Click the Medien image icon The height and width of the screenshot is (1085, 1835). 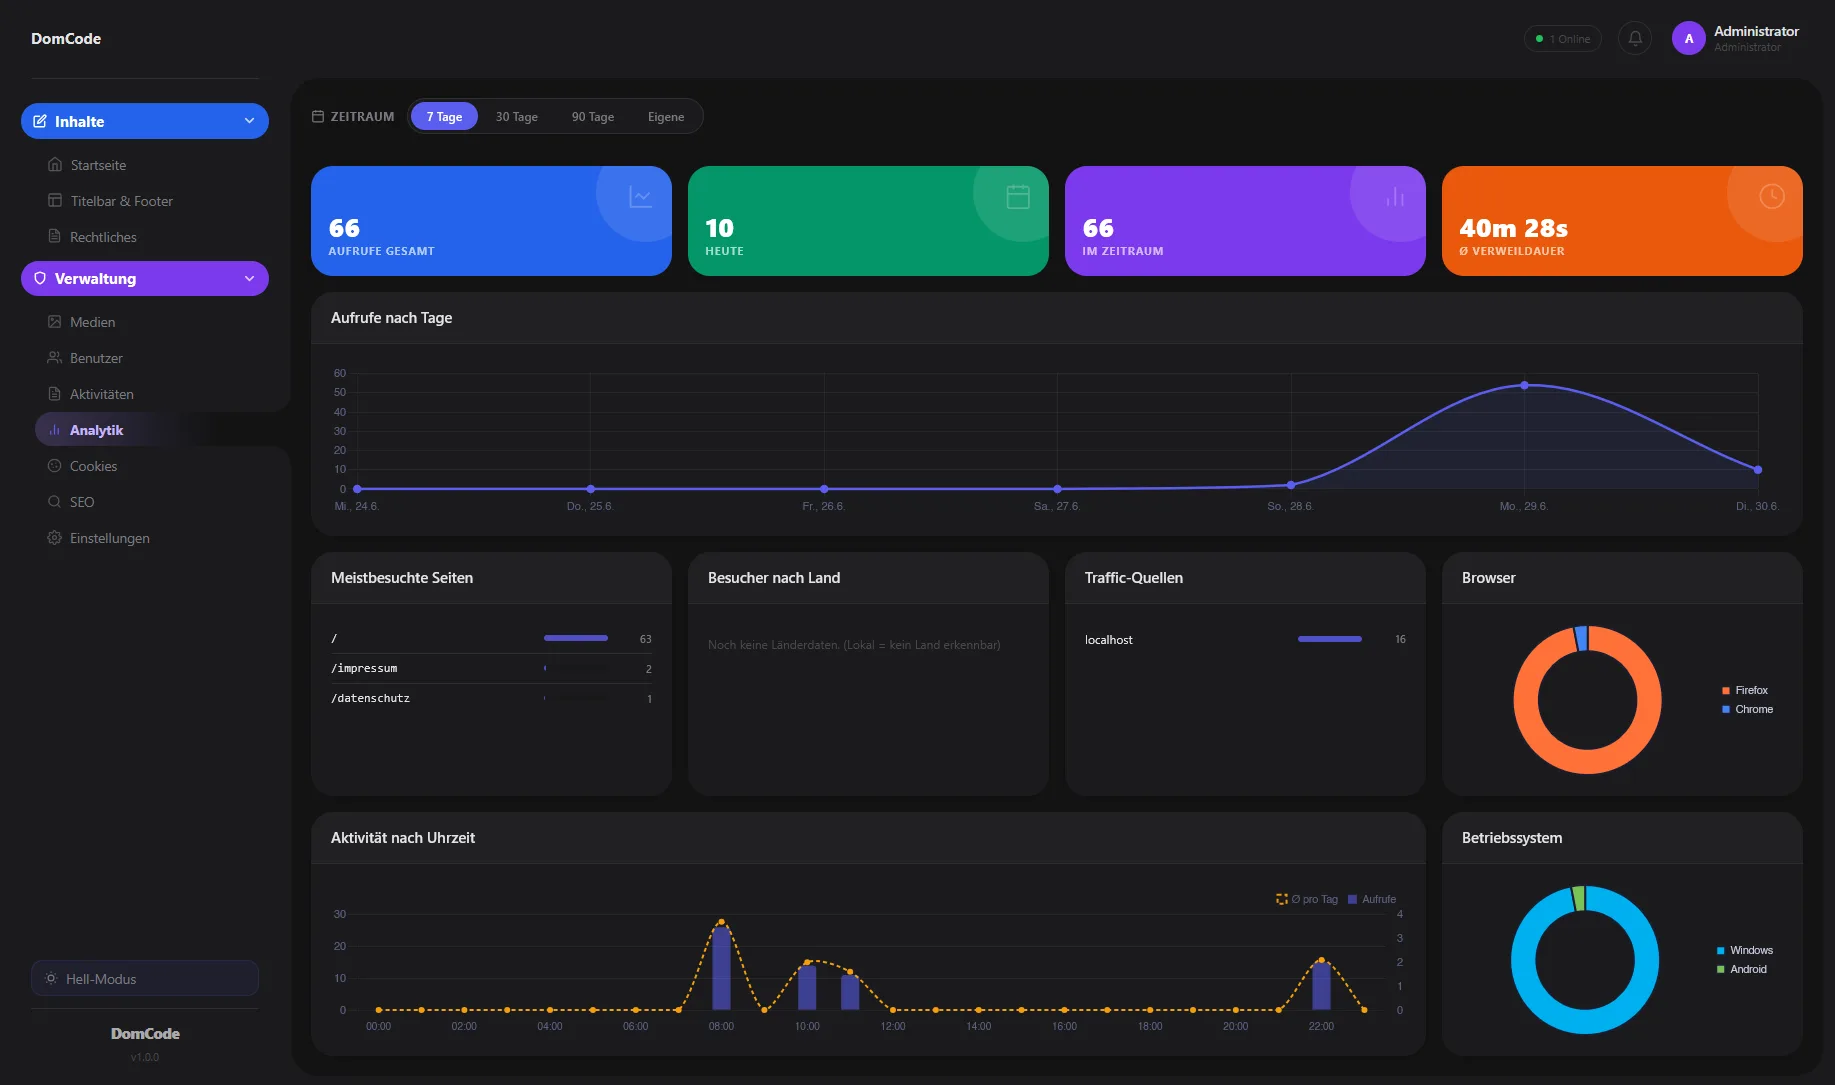(55, 322)
